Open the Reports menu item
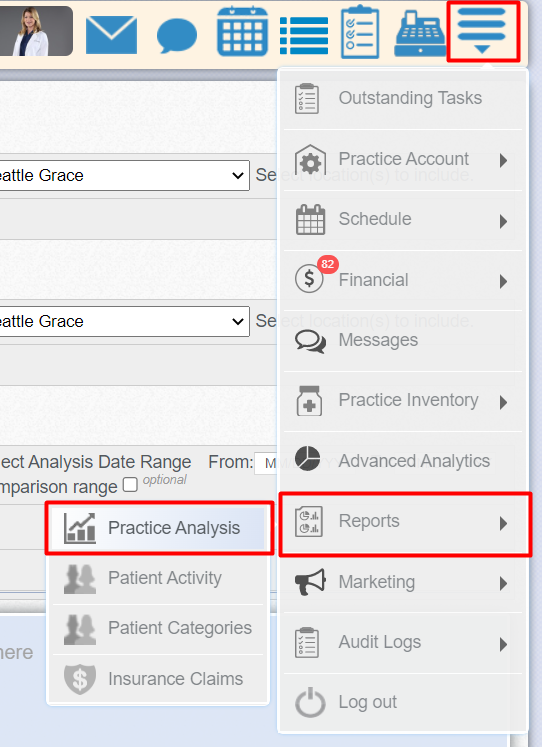The width and height of the screenshot is (542, 747). coord(403,523)
